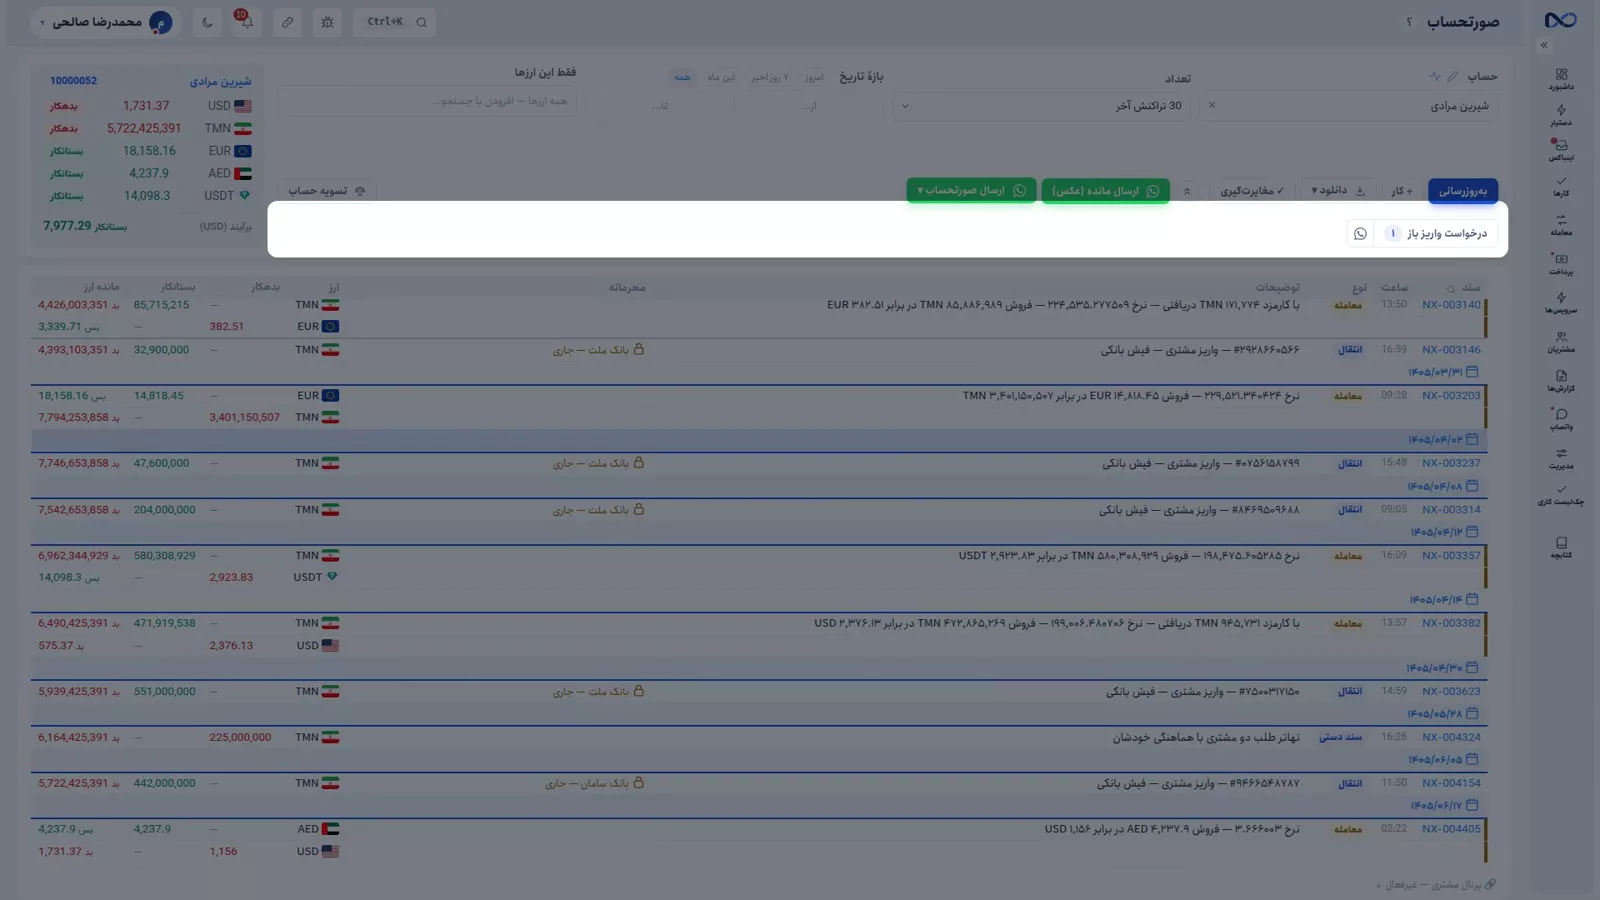Image resolution: width=1600 pixels, height=900 pixels.
Task: Click the bug report icon in the top bar
Action: [327, 22]
